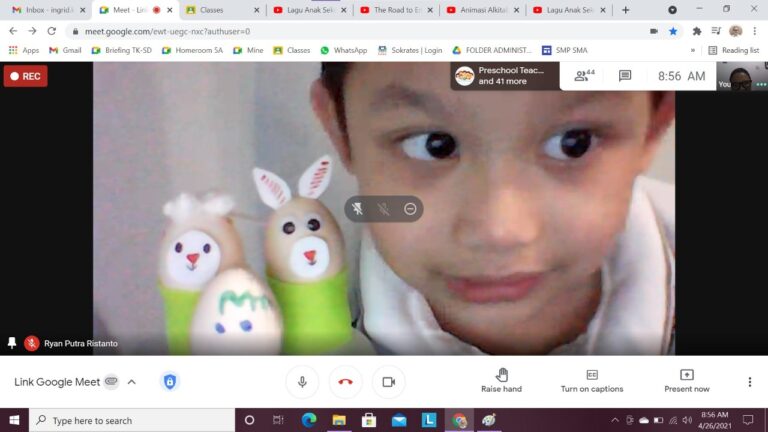Open the three-dot more options menu
This screenshot has height=432, width=768.
(x=749, y=382)
